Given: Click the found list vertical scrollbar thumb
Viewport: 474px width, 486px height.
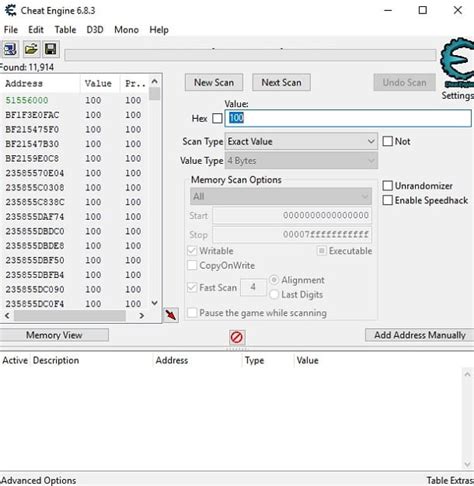Looking at the screenshot, I should (154, 93).
